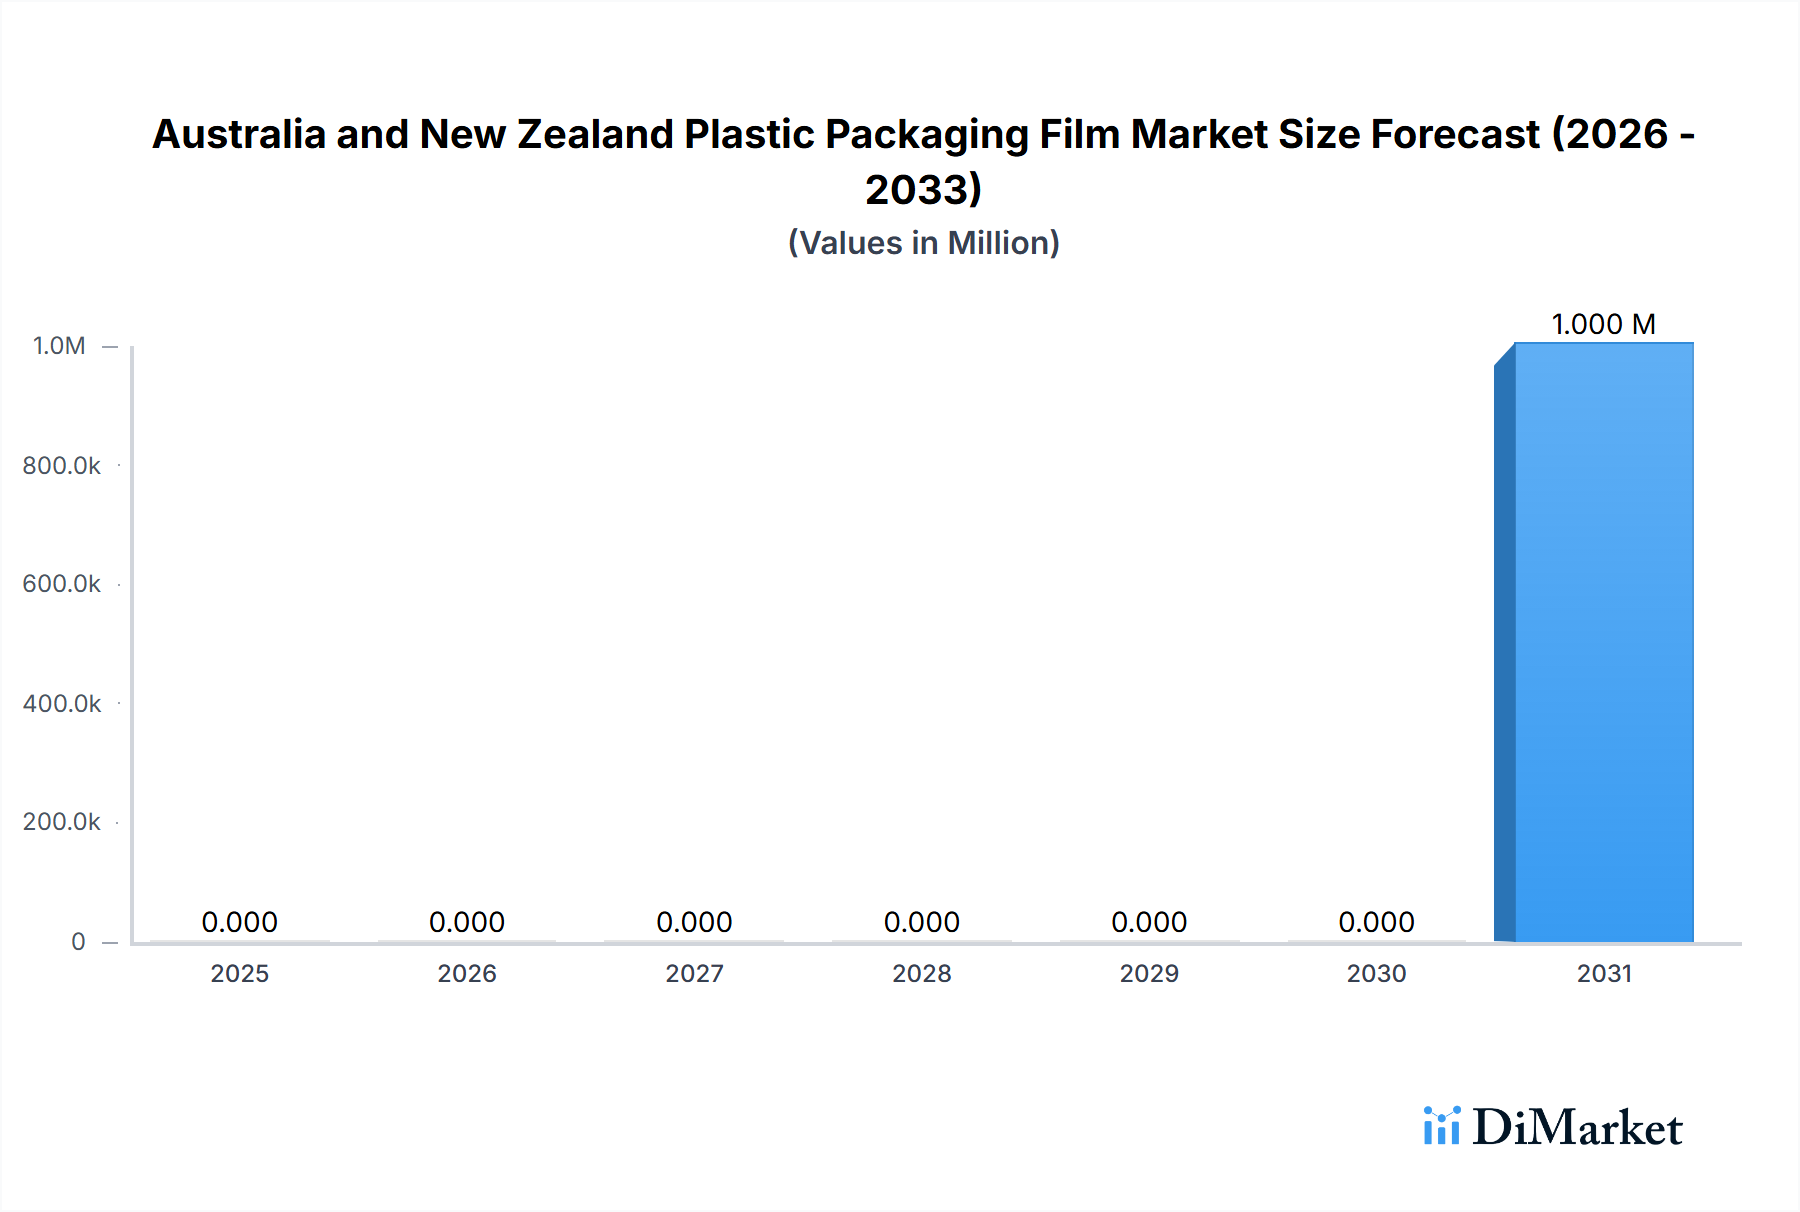
Task: Select the 2028 axis label
Action: (x=923, y=973)
